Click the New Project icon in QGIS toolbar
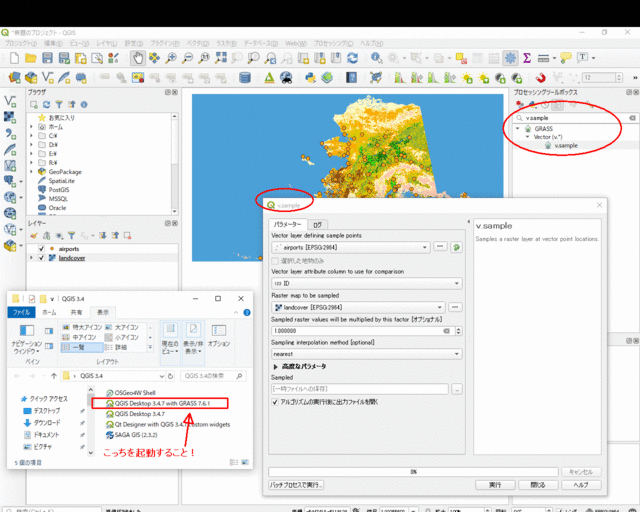 14,58
